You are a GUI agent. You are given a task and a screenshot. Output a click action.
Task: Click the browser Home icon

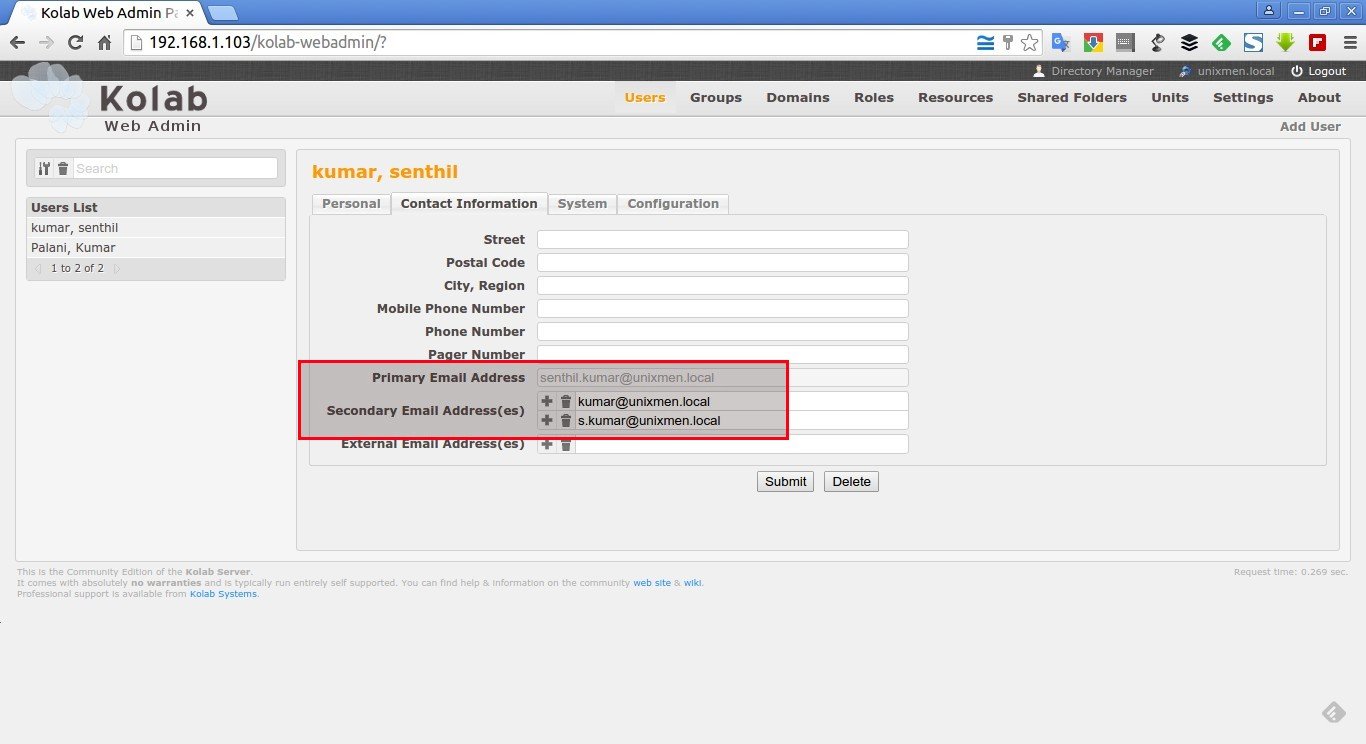(x=104, y=43)
